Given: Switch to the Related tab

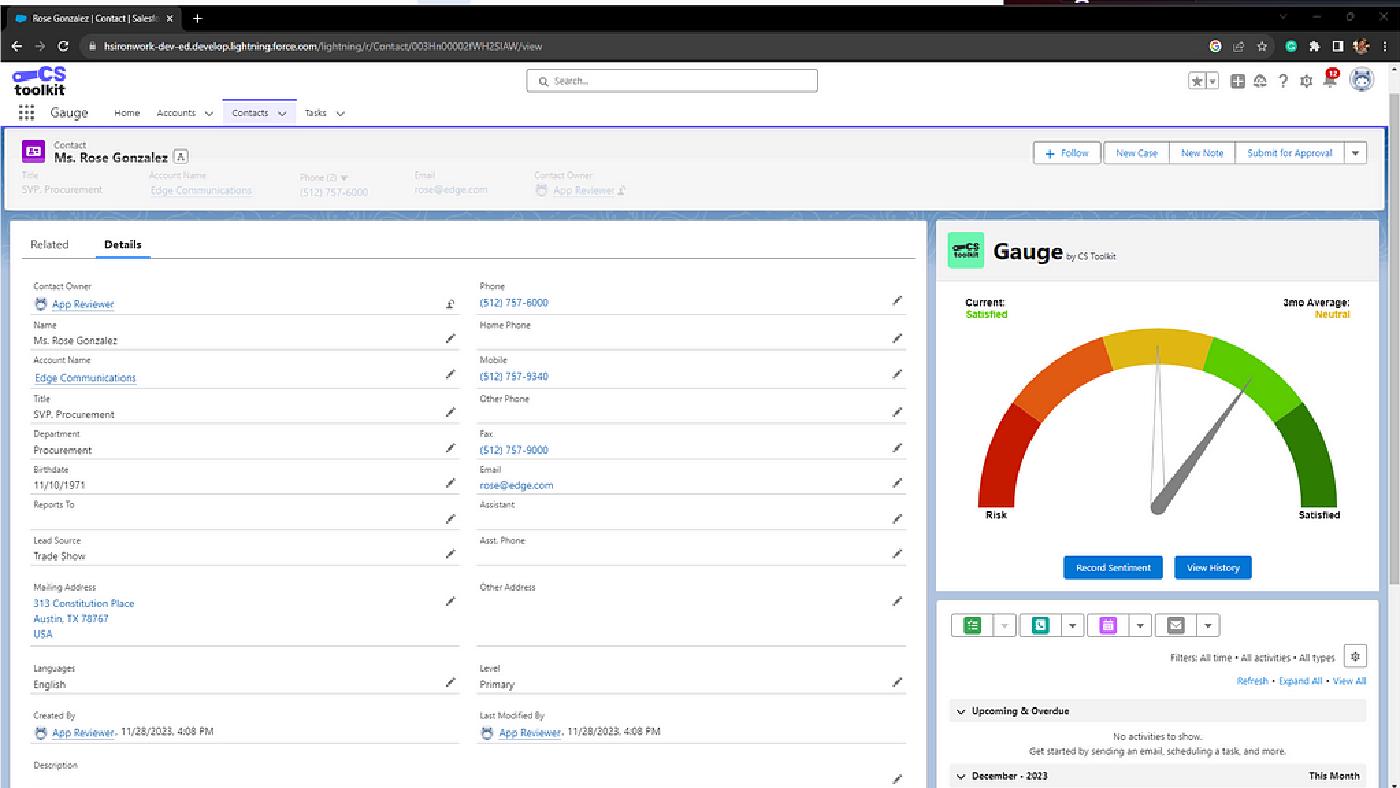Looking at the screenshot, I should tap(49, 244).
